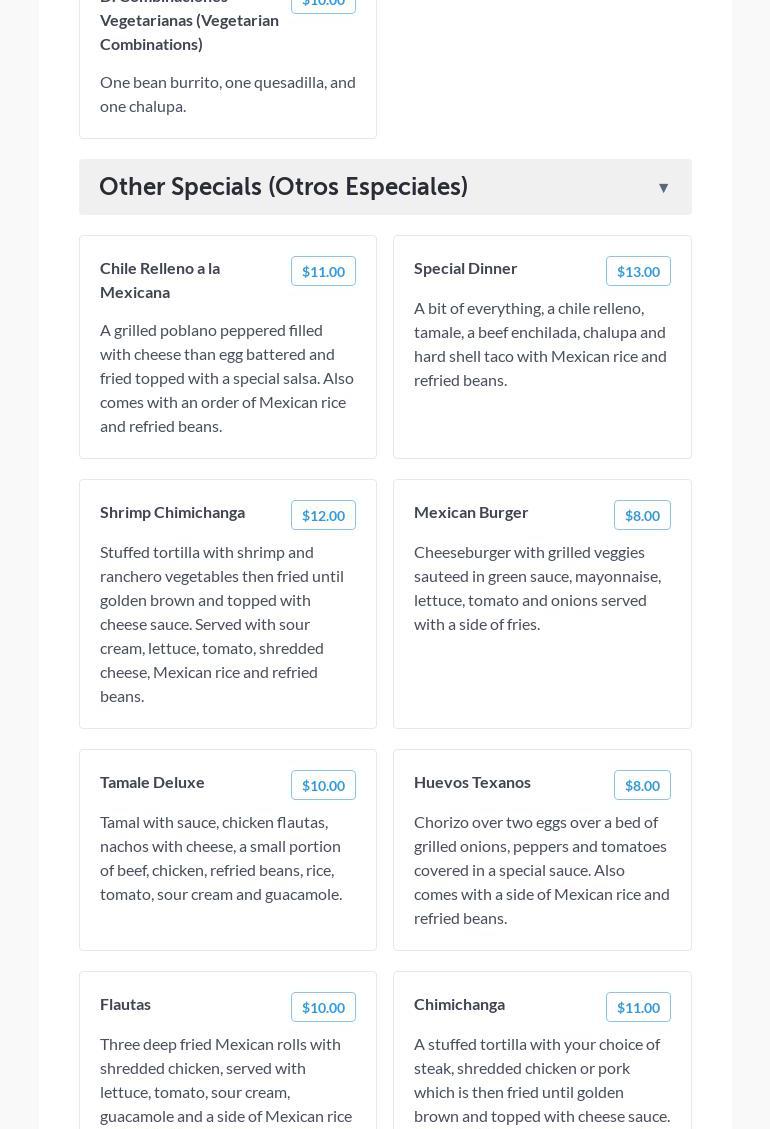The width and height of the screenshot is (770, 1129).
Task: Click the Mexican Burger description text
Action: coord(537,588)
